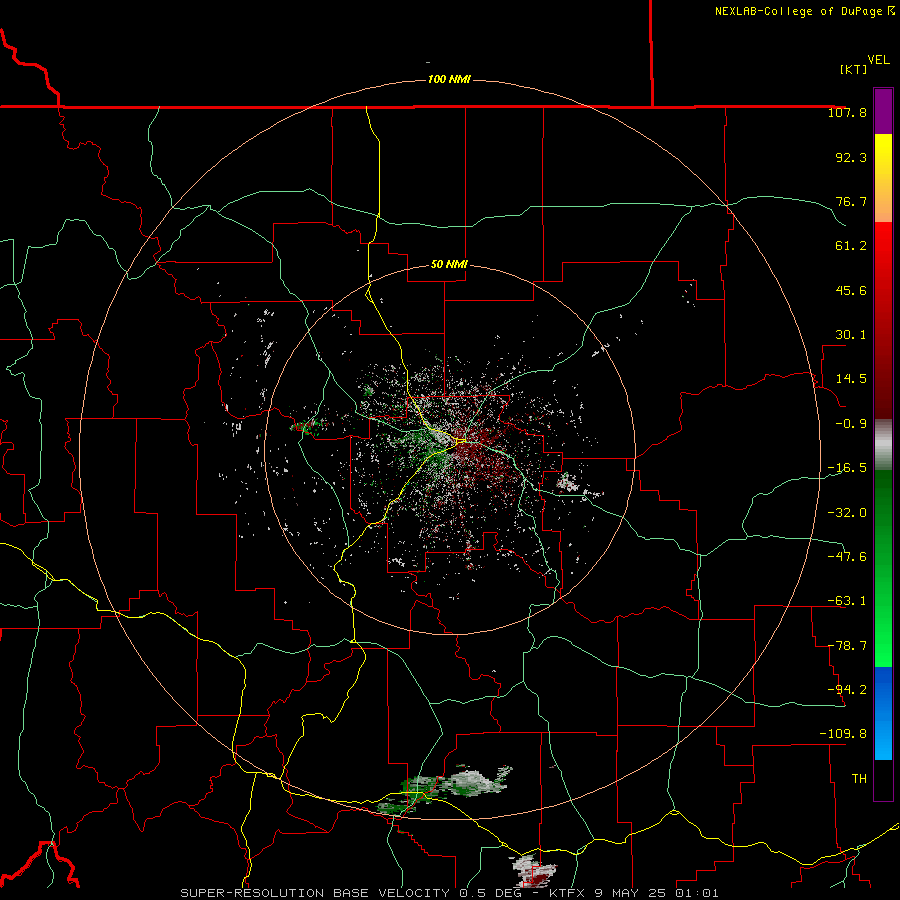Click the 14.5 velocity scale value

click(851, 379)
